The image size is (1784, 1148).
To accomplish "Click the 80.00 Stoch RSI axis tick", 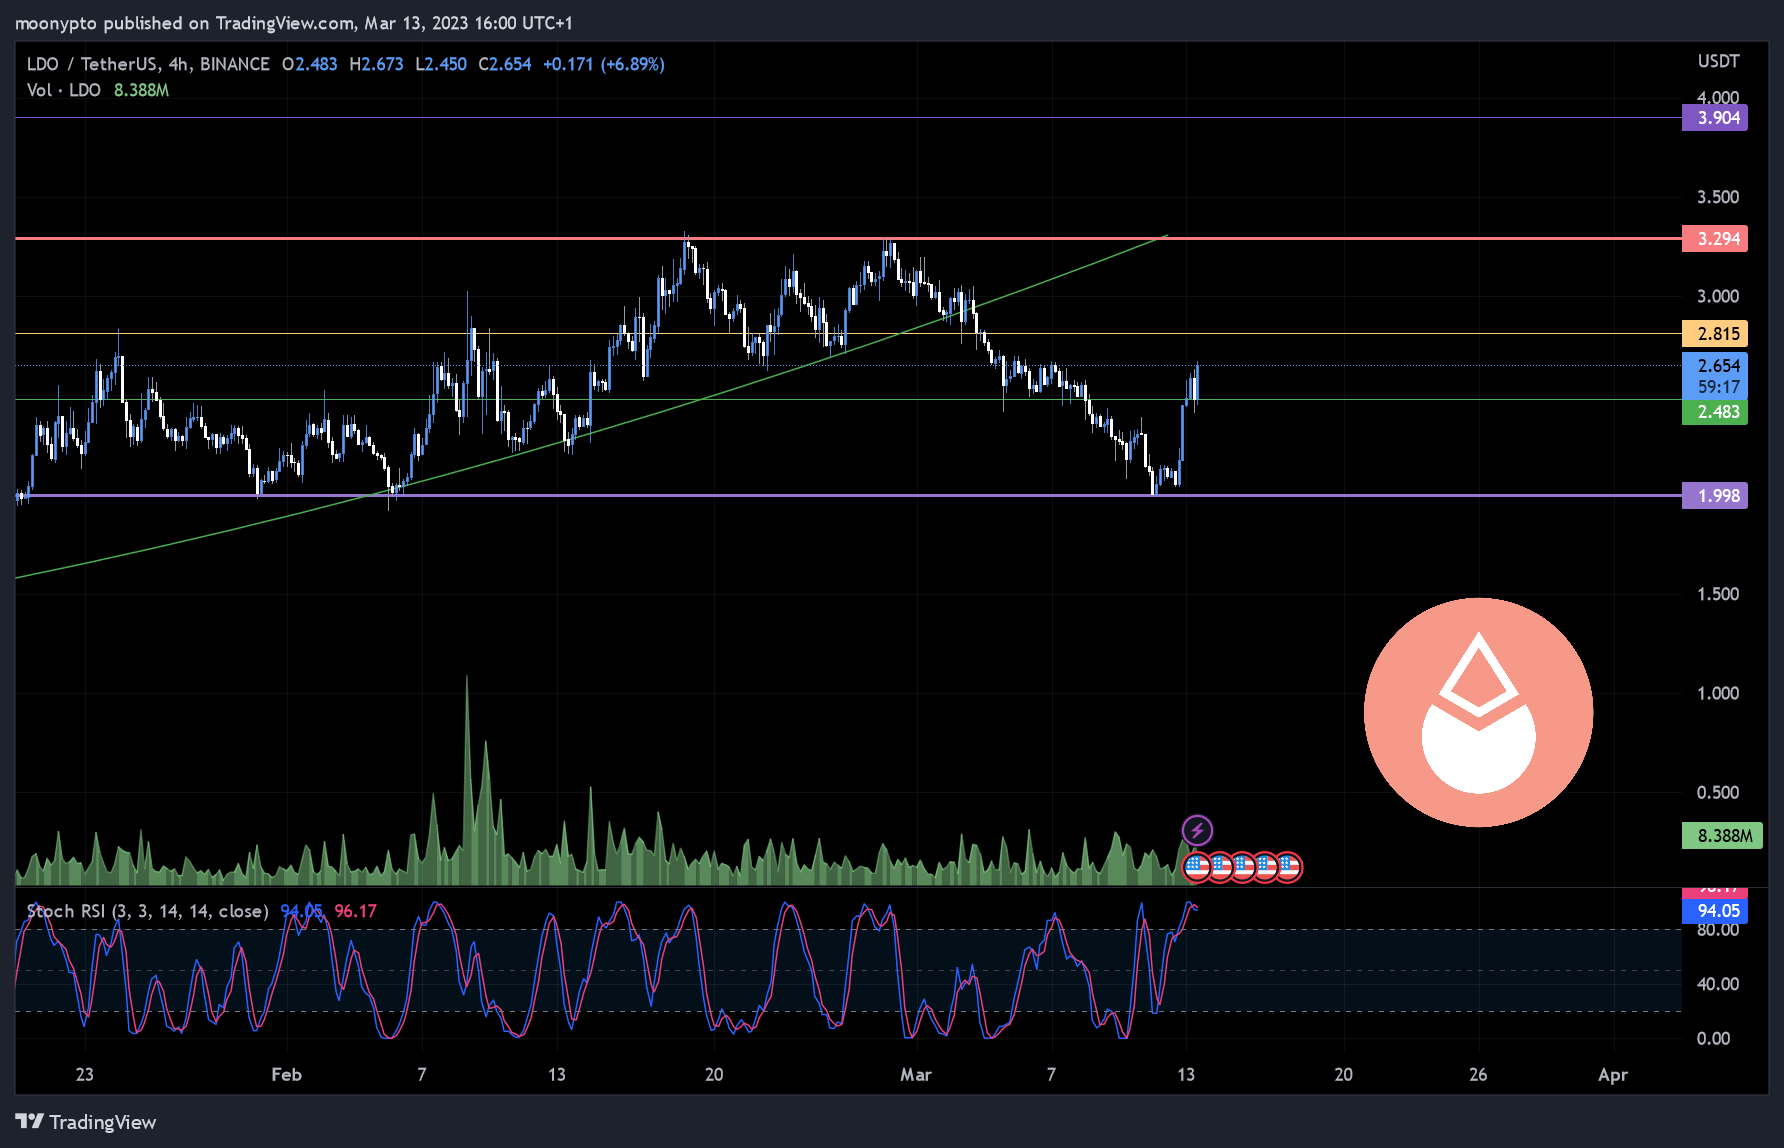I will 1717,930.
